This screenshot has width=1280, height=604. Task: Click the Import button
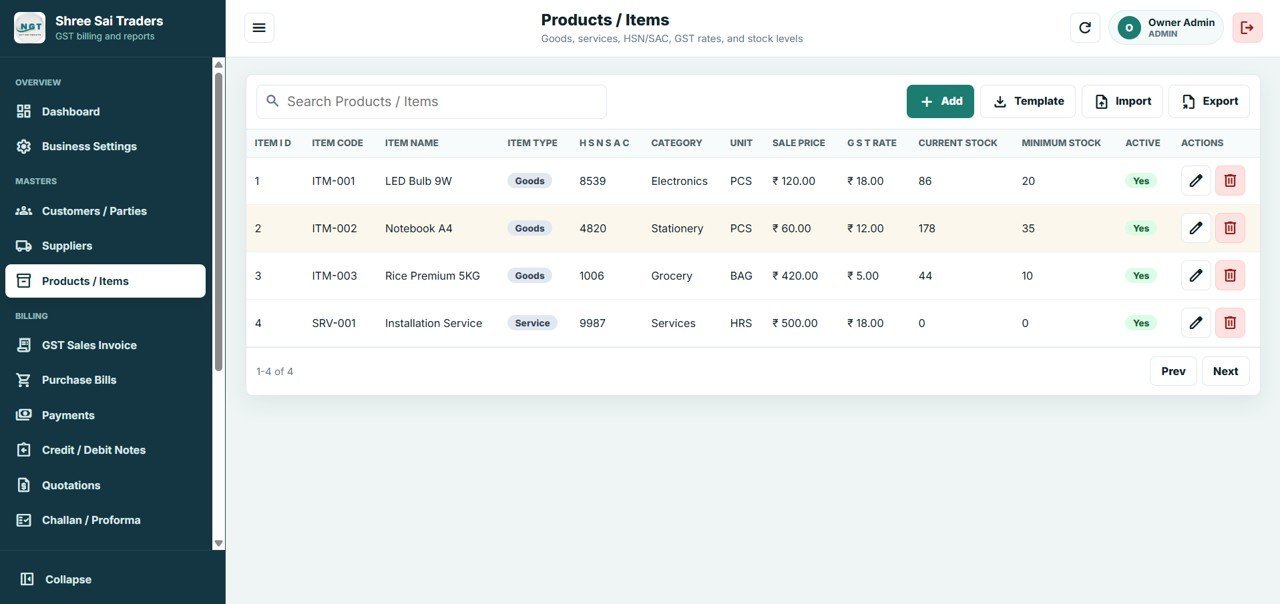(x=1122, y=101)
